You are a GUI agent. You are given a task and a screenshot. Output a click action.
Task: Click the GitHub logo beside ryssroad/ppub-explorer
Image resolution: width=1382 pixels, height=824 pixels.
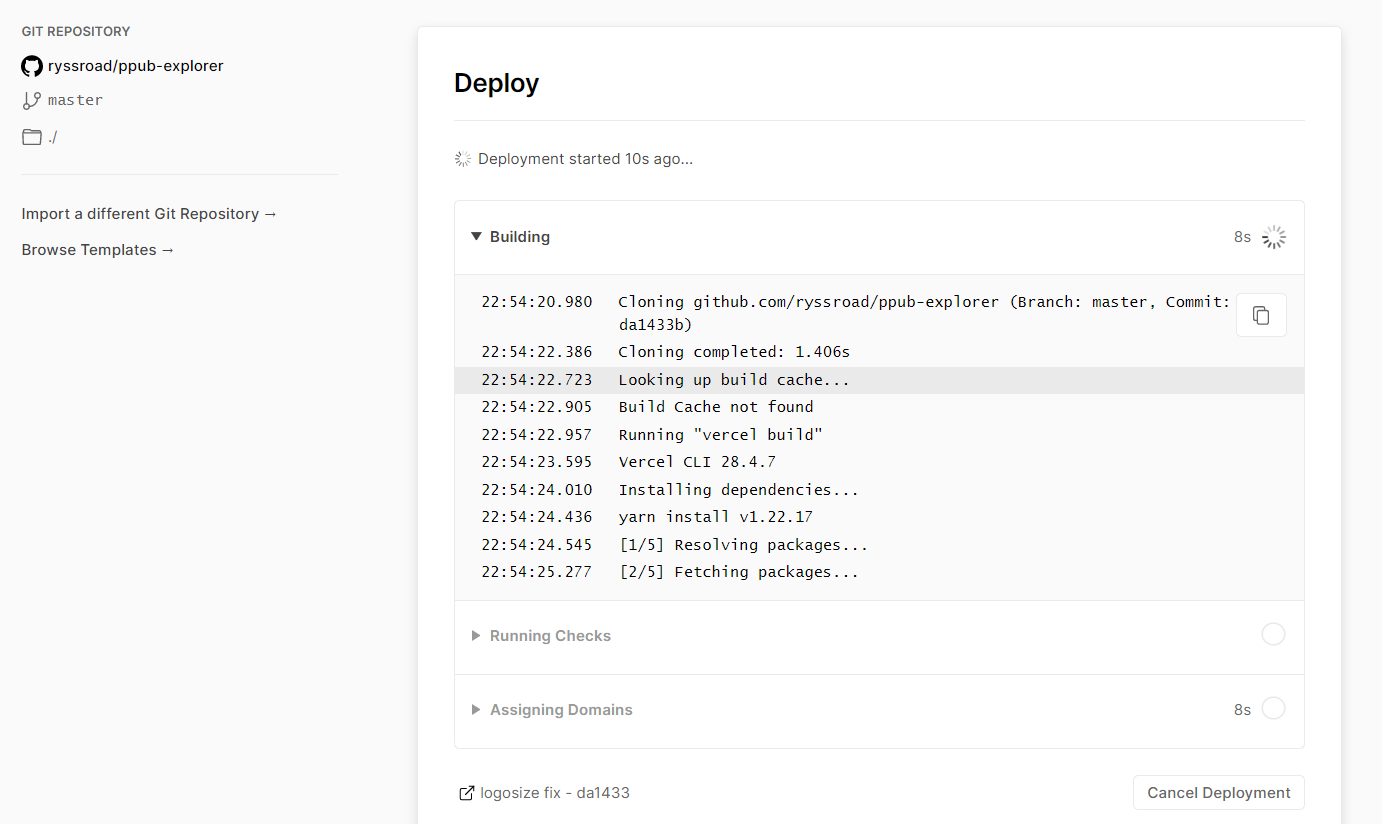(x=32, y=66)
